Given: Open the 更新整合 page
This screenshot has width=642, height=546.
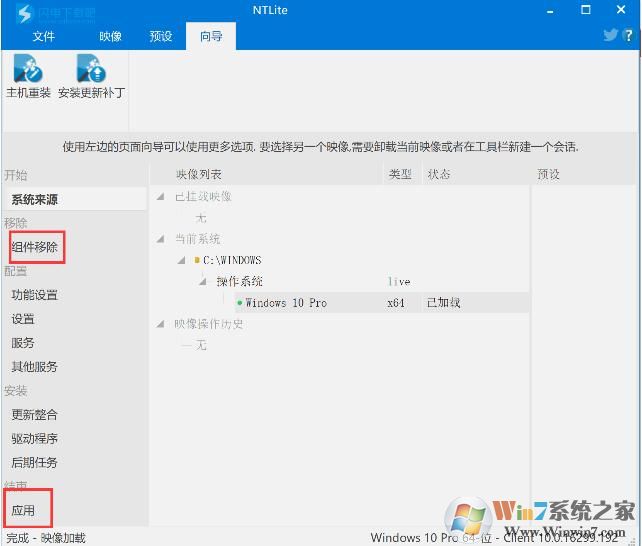Looking at the screenshot, I should [35, 414].
